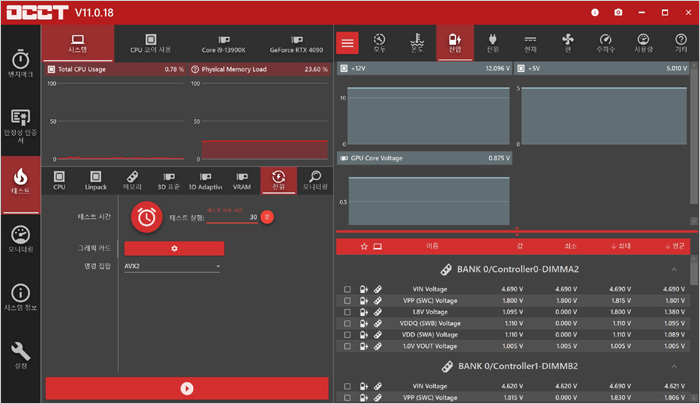Select the 3D 표준 test tab

click(x=169, y=181)
